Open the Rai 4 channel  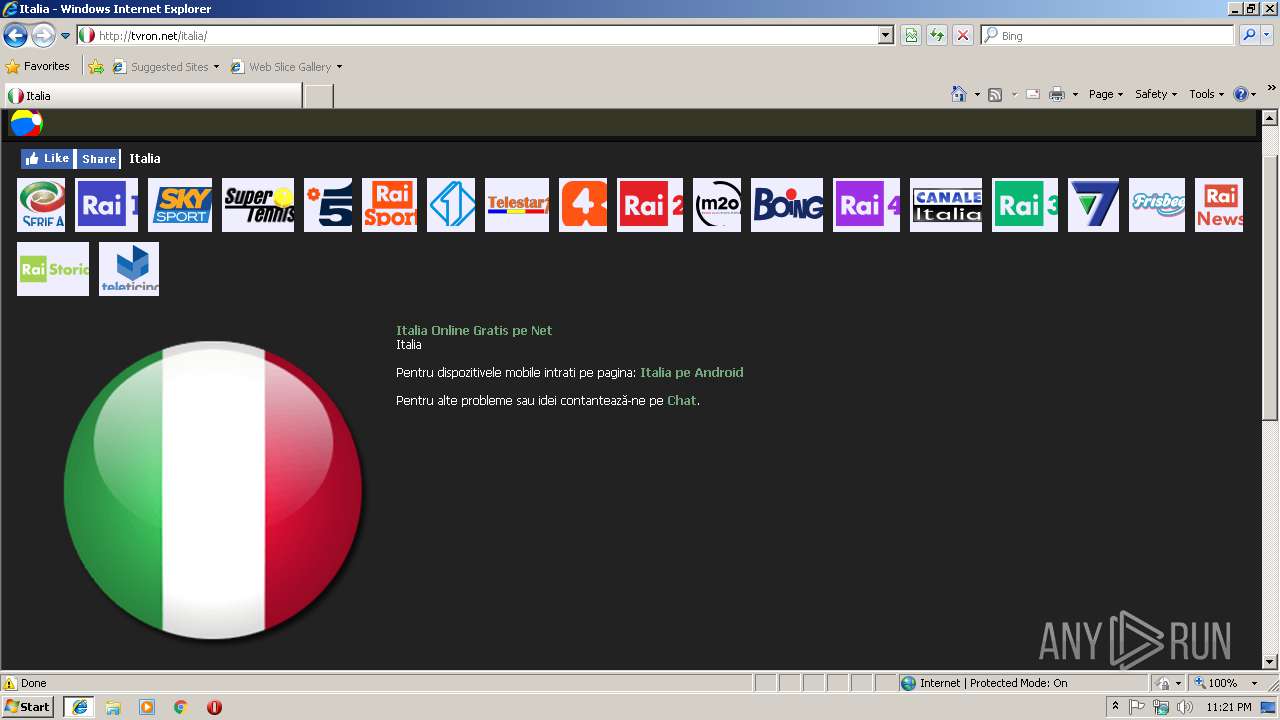coord(866,205)
